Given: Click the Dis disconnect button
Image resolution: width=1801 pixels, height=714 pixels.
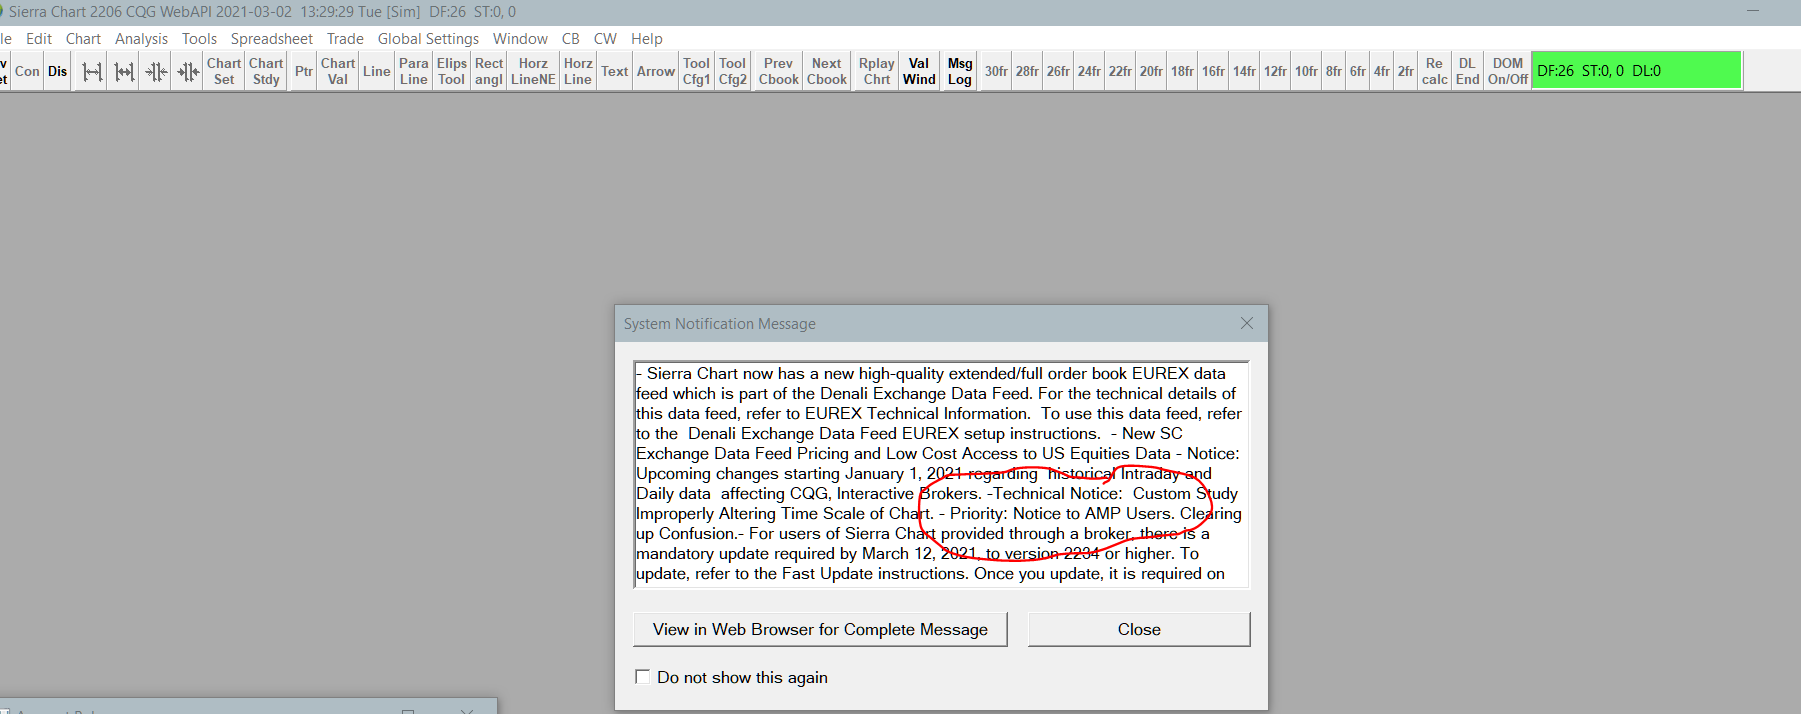Looking at the screenshot, I should (57, 71).
